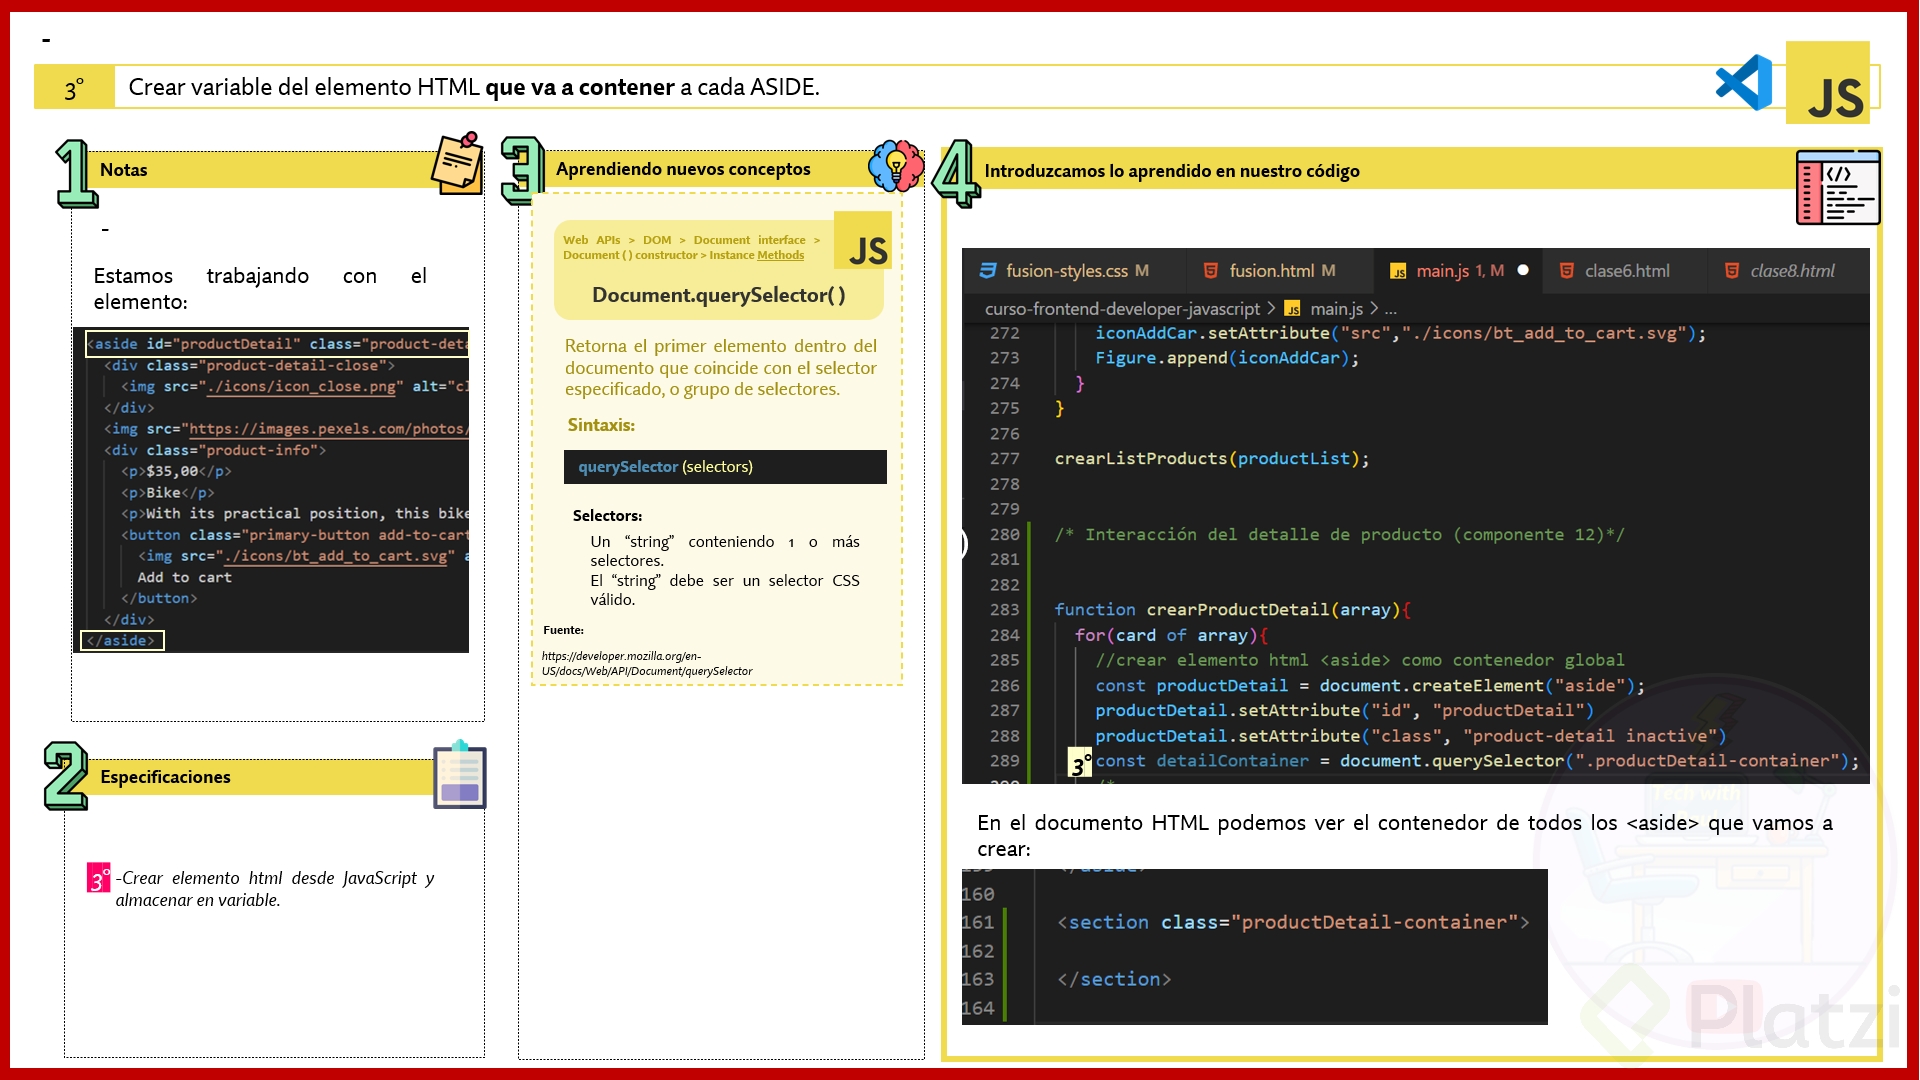Click JS icon in breadcrumb path

click(x=1292, y=309)
